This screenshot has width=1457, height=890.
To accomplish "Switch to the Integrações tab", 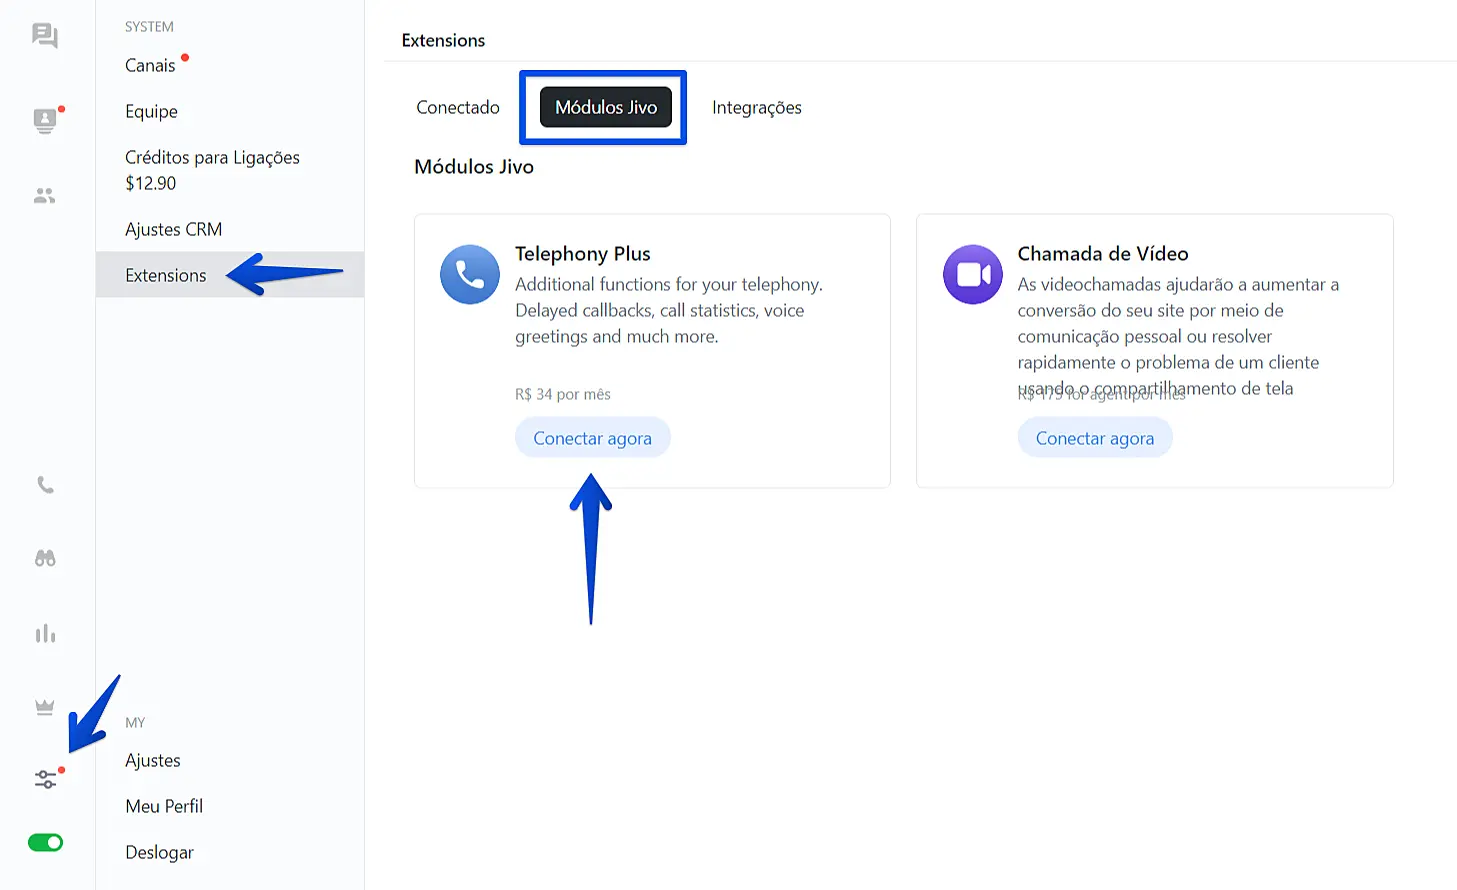I will coord(757,107).
